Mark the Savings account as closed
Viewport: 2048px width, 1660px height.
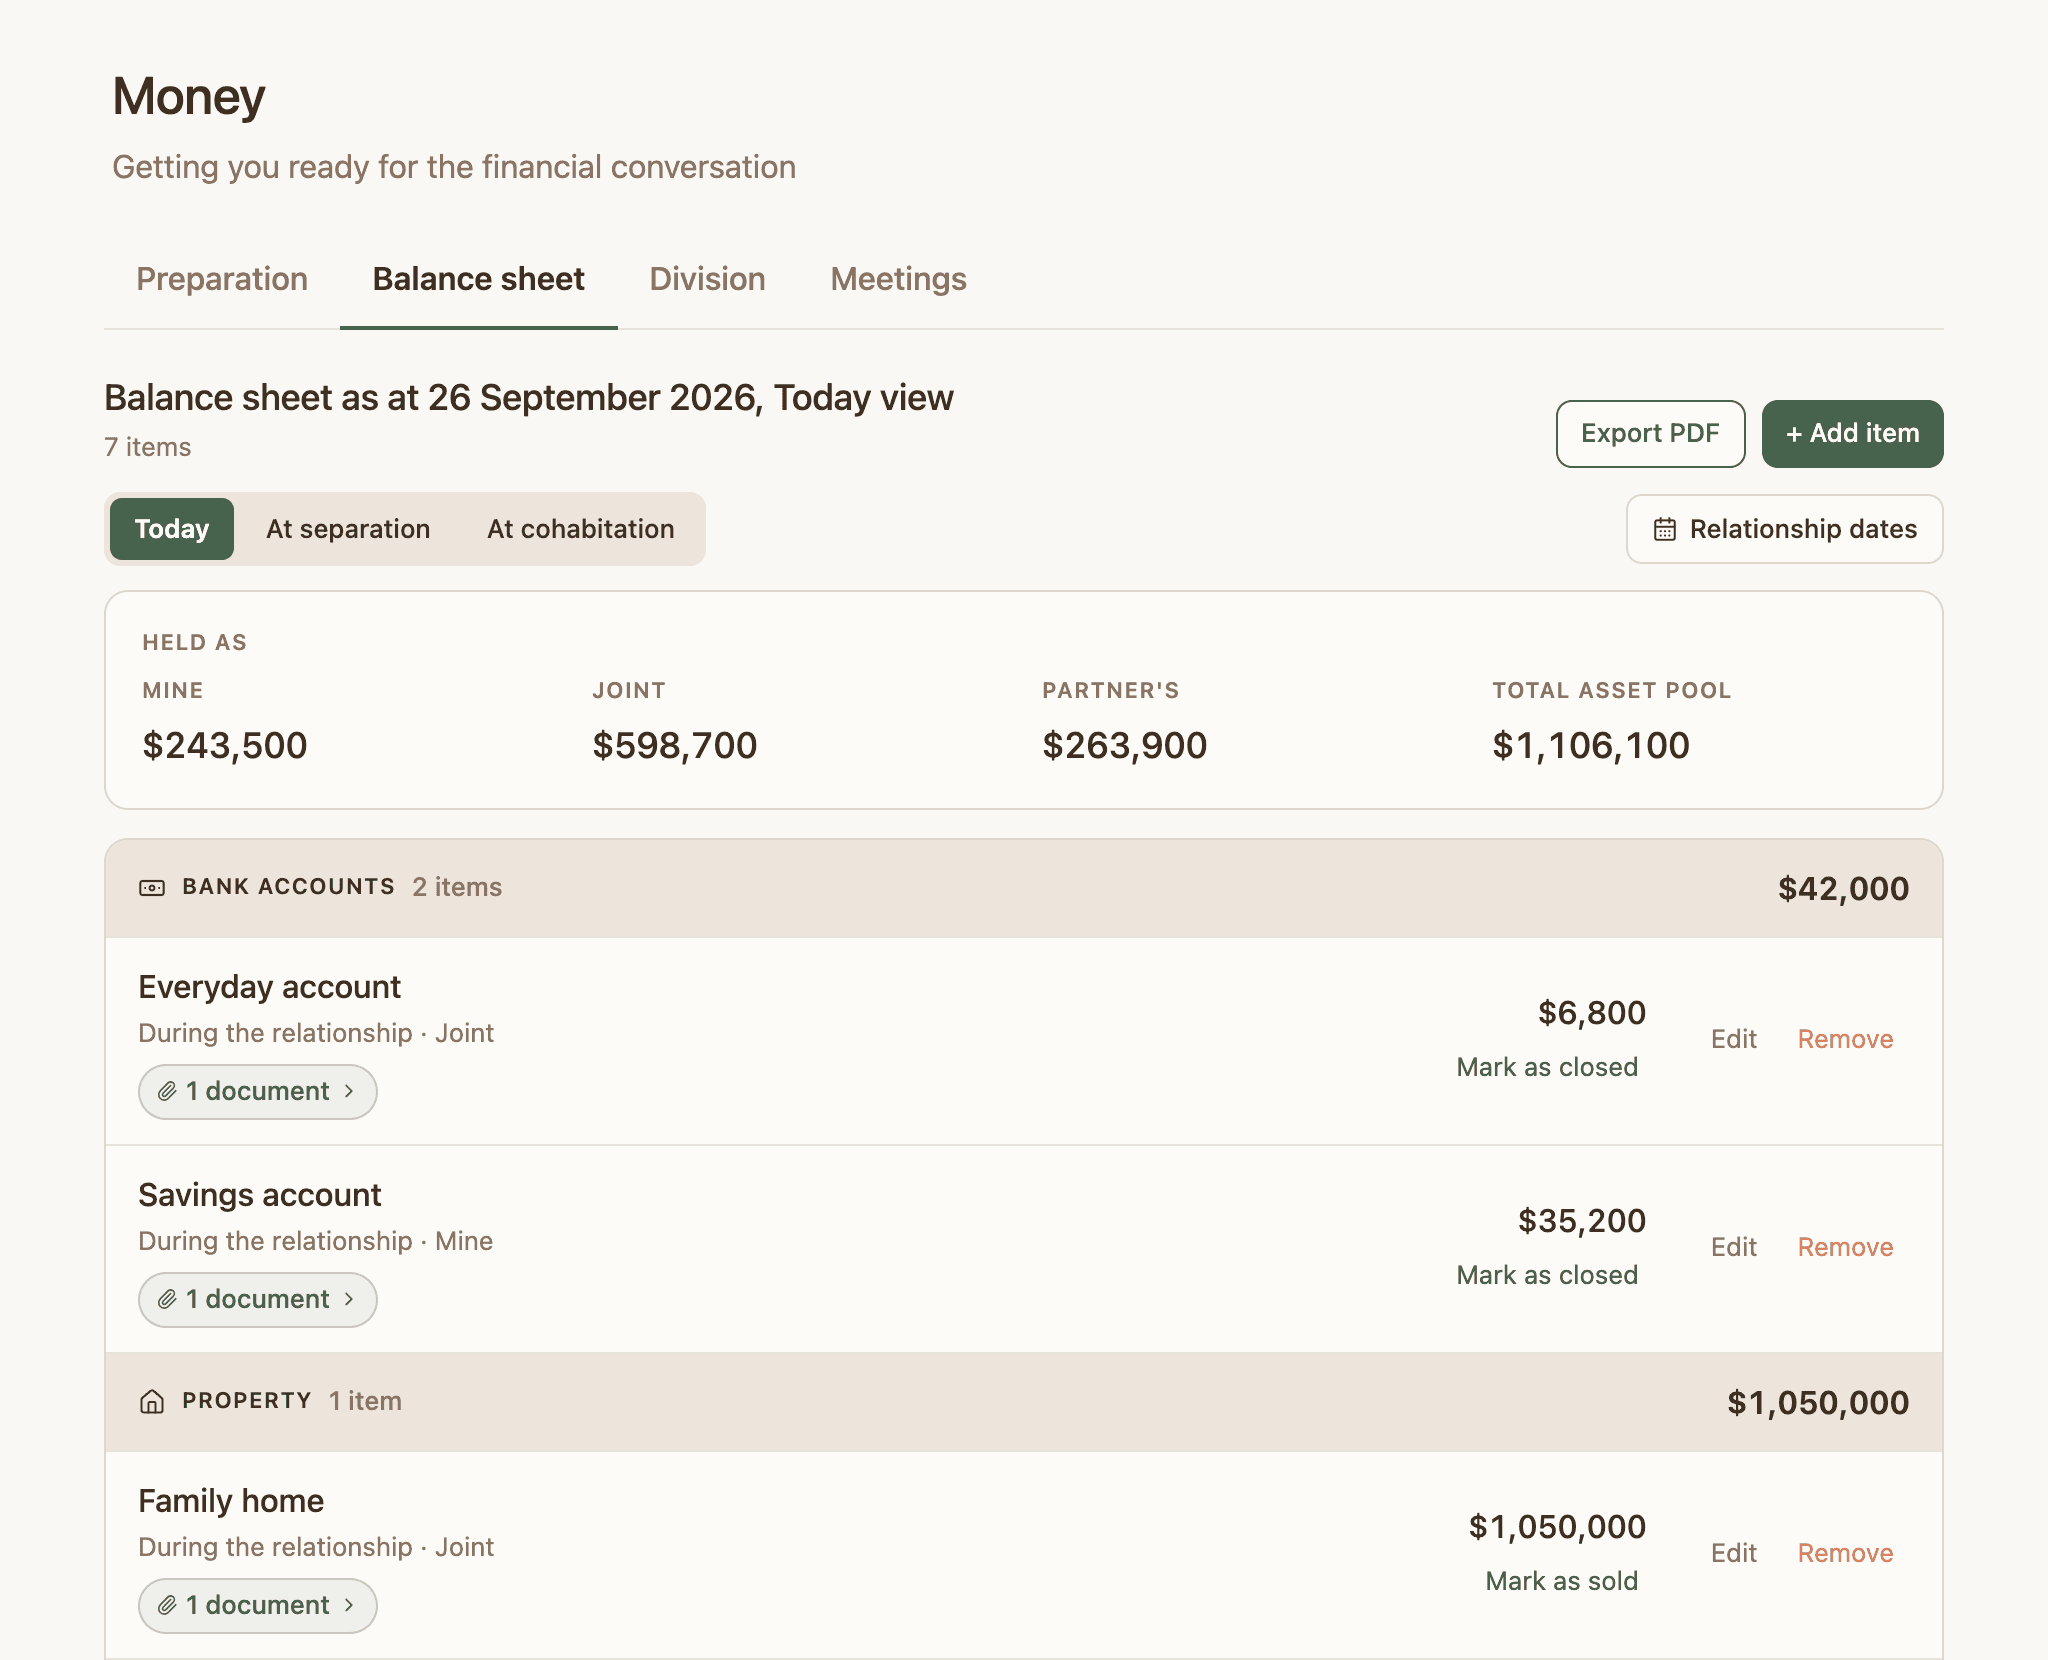pos(1547,1275)
